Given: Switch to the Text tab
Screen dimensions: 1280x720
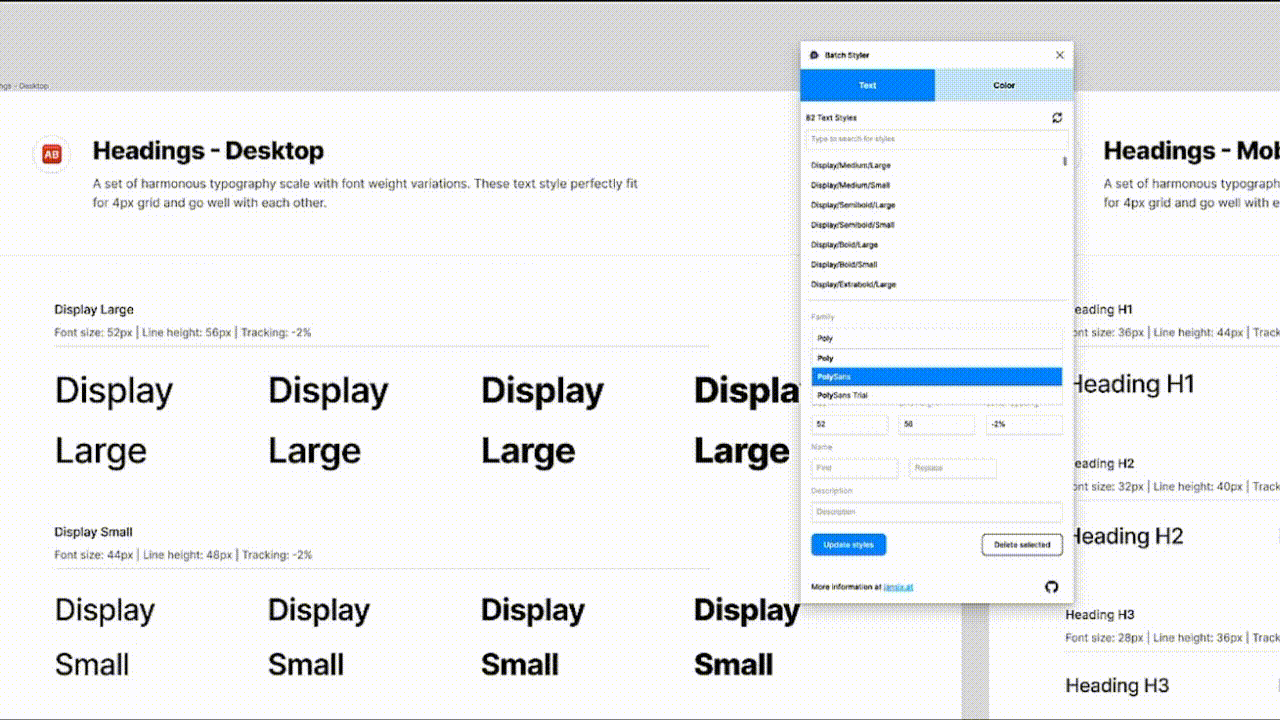Looking at the screenshot, I should coord(867,85).
